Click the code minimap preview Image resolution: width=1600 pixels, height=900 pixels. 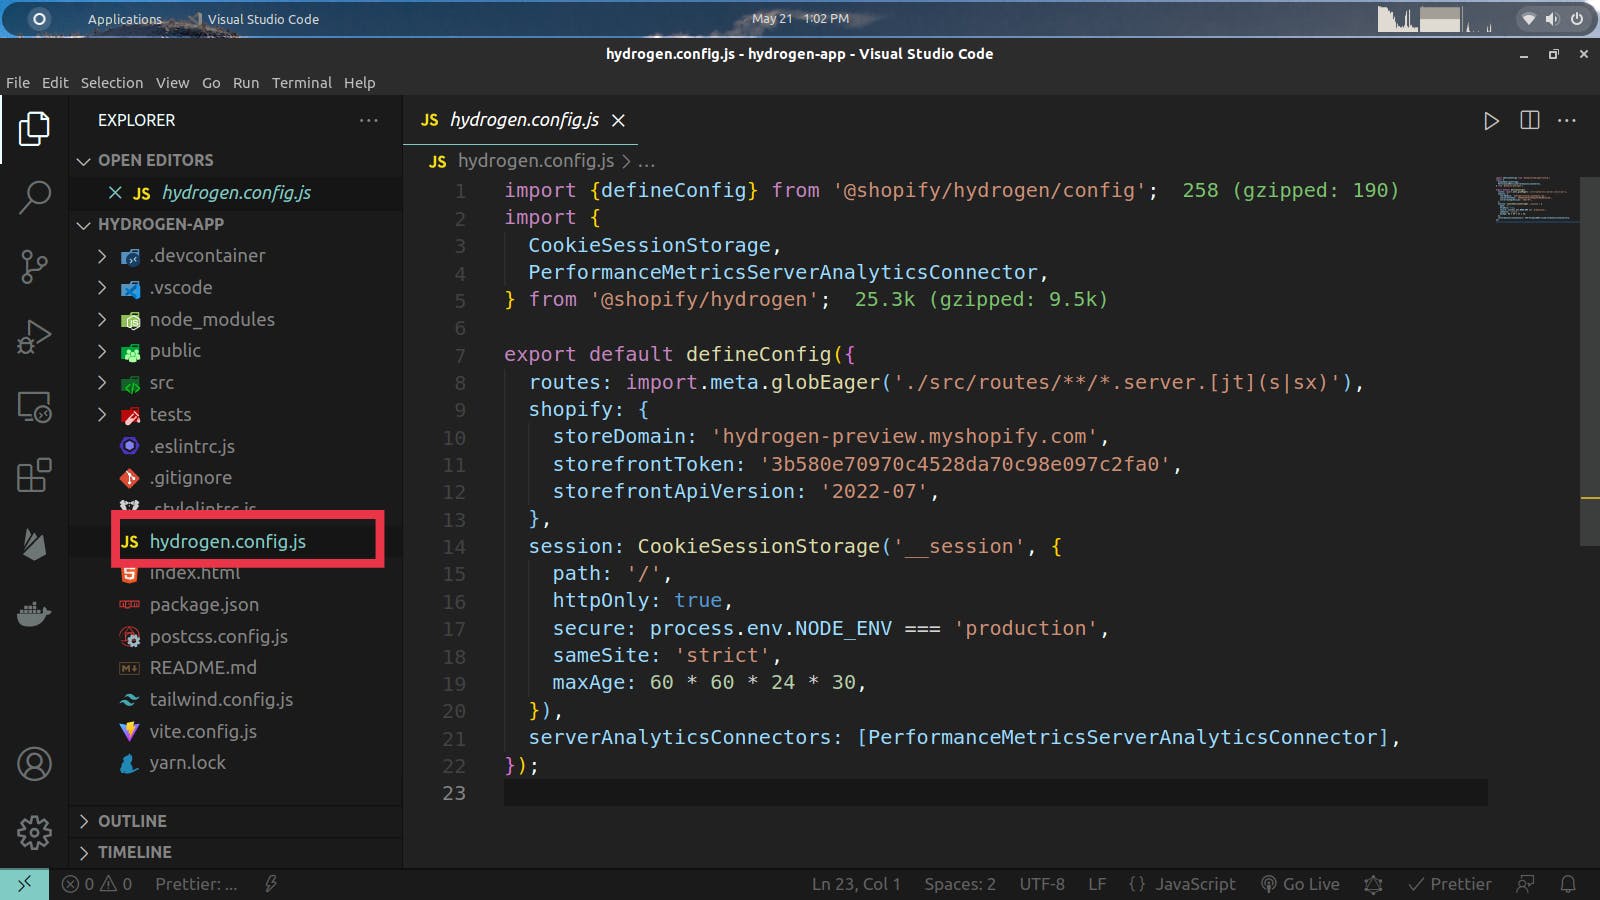click(x=1535, y=199)
